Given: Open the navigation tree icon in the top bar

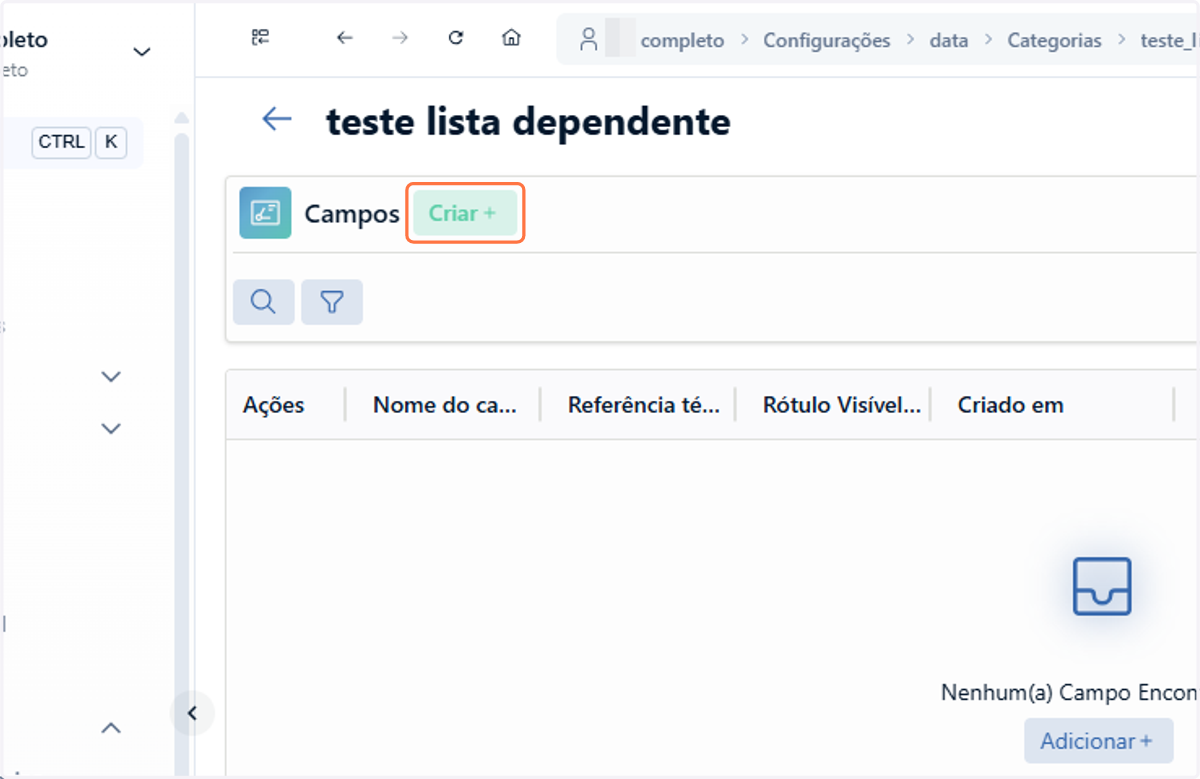Looking at the screenshot, I should tap(260, 38).
